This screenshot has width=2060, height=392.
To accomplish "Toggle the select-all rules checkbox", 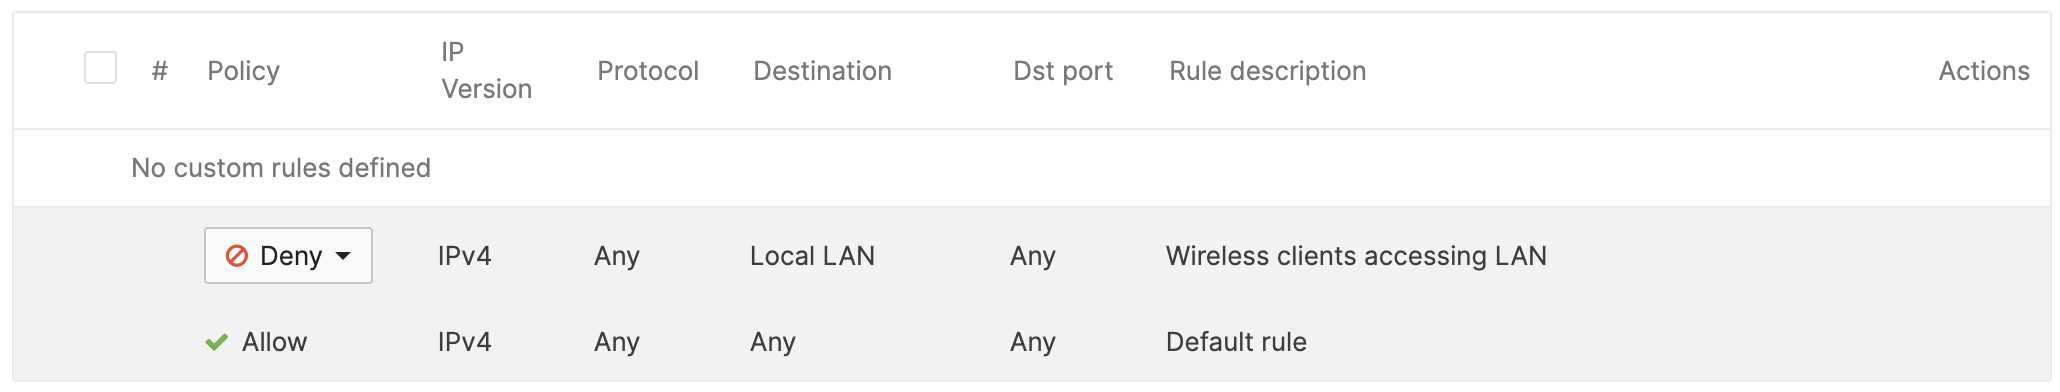I will [100, 68].
